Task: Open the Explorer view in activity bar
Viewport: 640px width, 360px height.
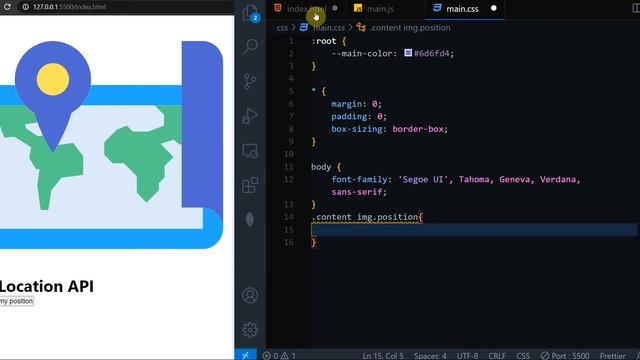Action: click(250, 13)
